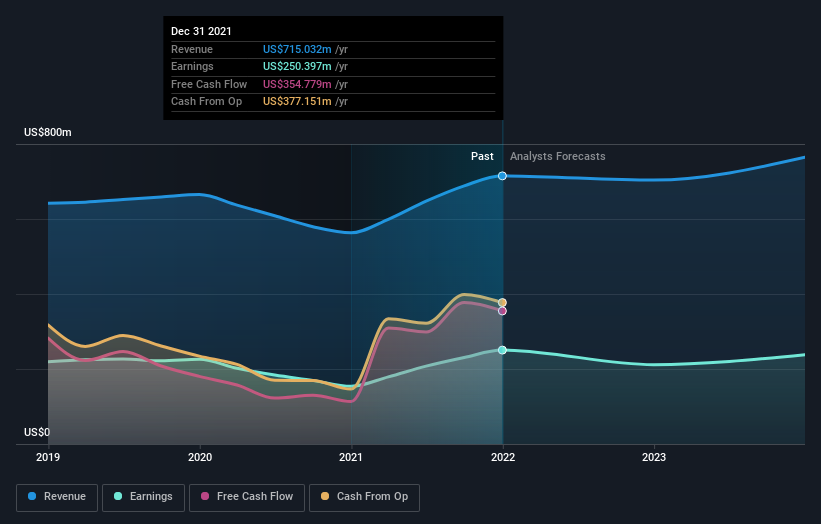Viewport: 821px width, 524px height.
Task: Click the US$0 y-axis label
Action: point(37,432)
